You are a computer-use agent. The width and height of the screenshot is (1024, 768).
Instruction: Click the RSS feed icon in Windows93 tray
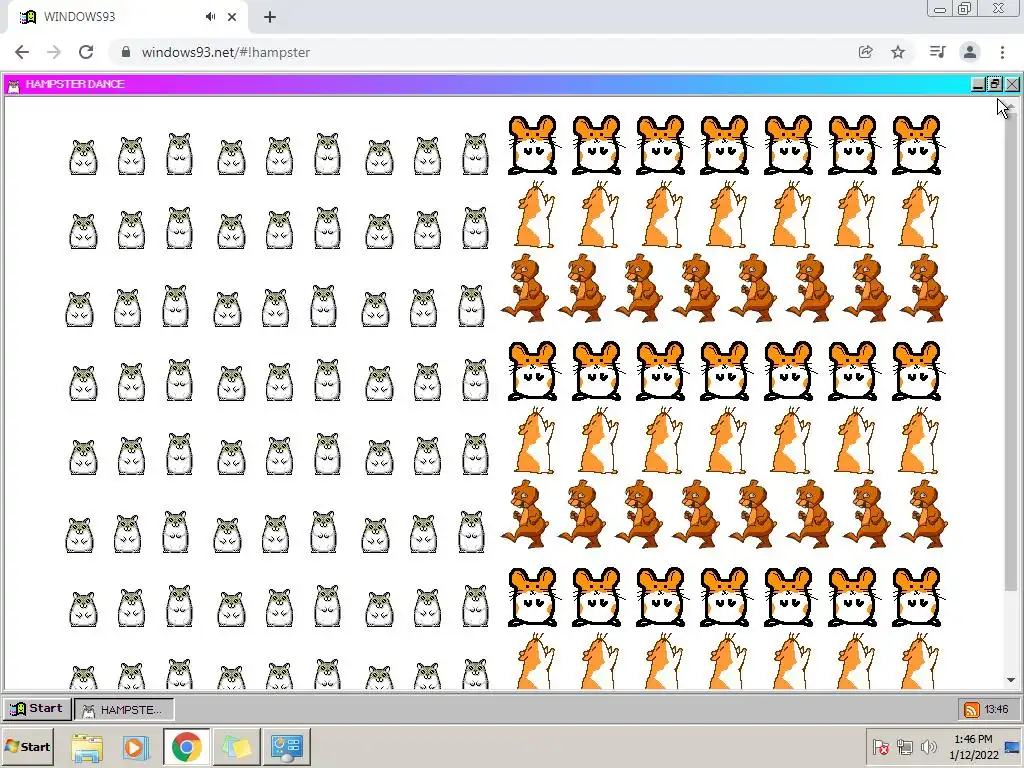pyautogui.click(x=972, y=709)
